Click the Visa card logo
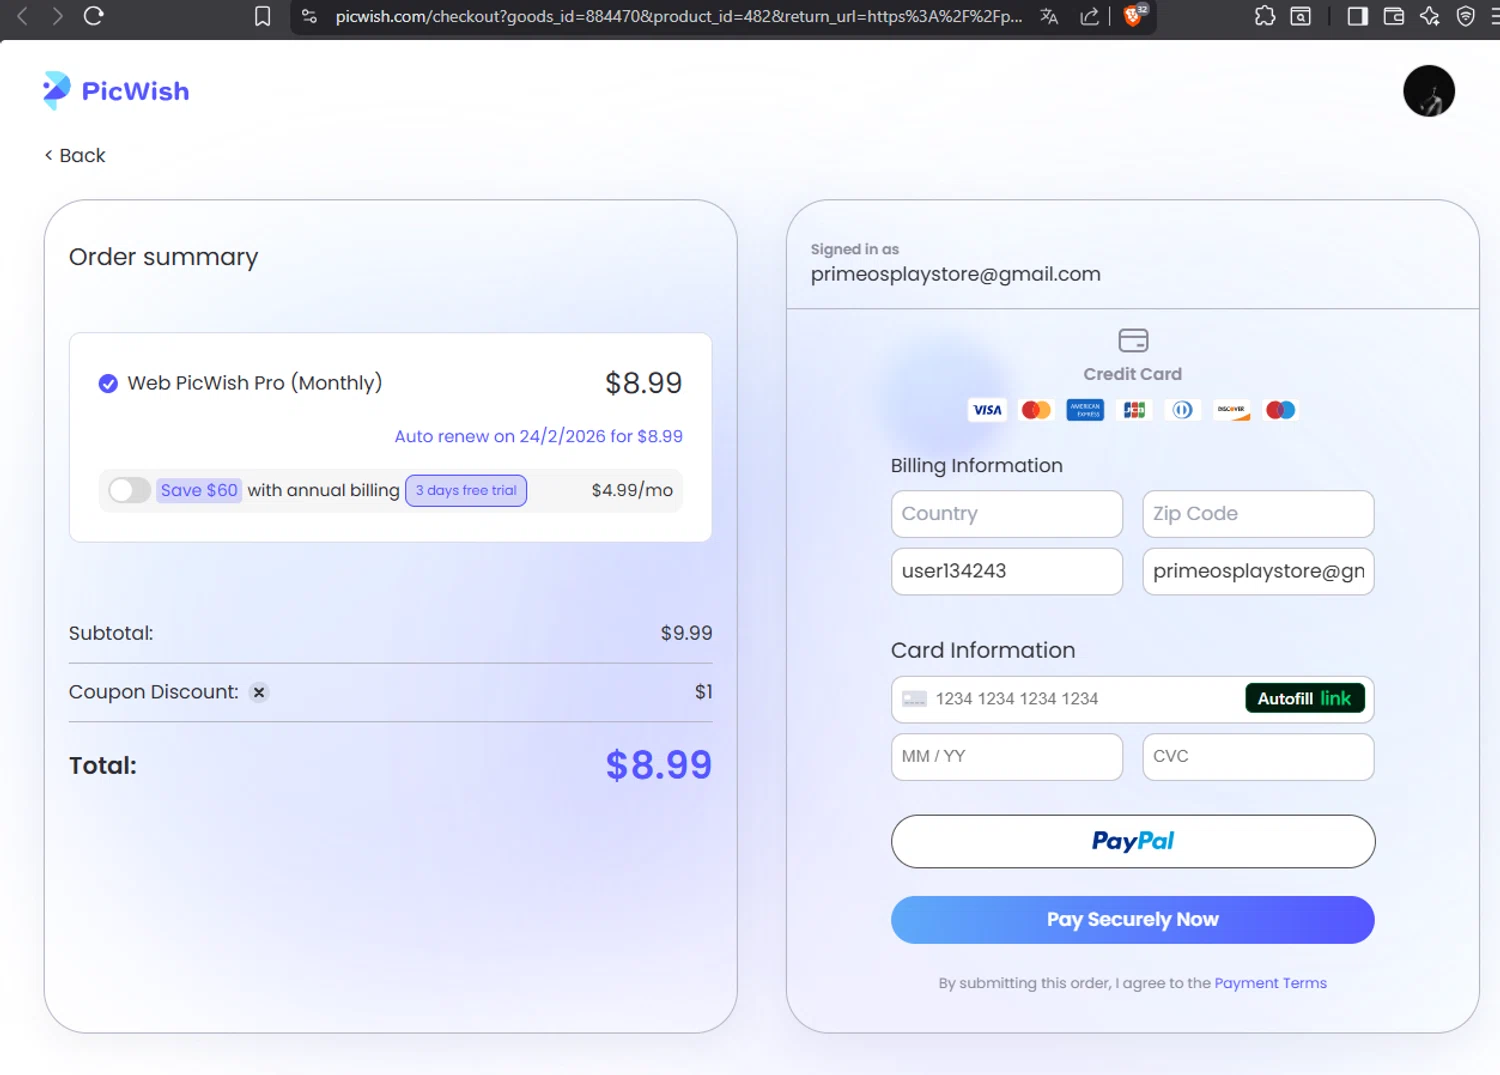The height and width of the screenshot is (1075, 1500). 987,410
